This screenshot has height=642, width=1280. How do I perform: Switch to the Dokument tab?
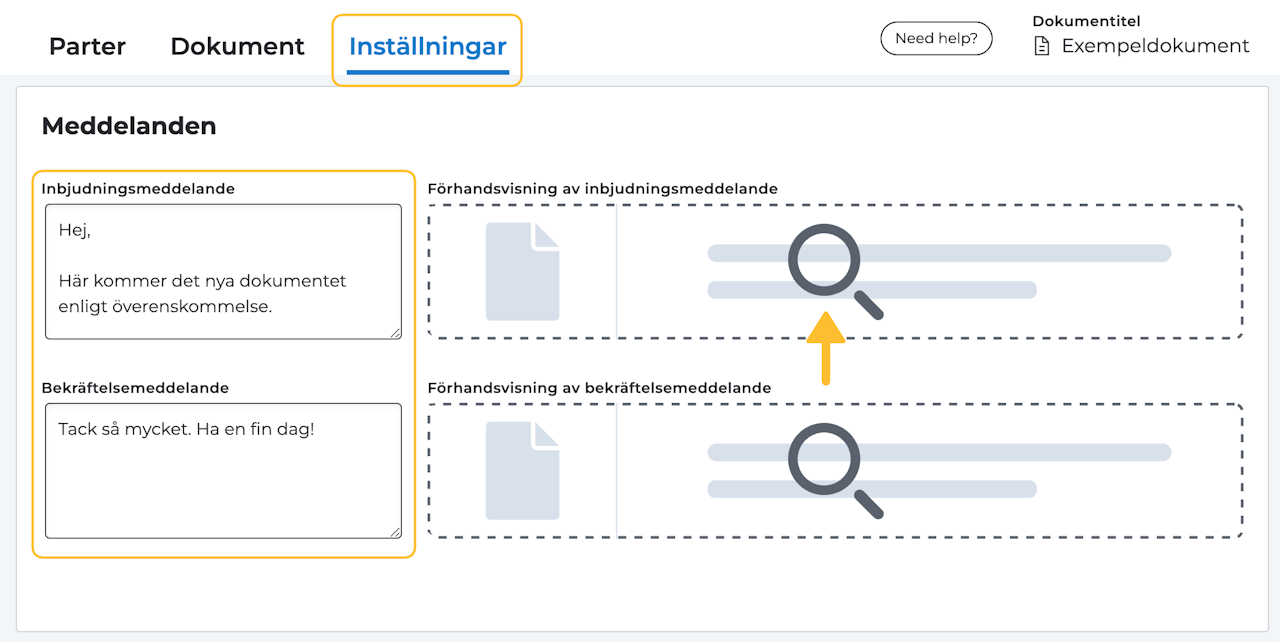click(x=237, y=46)
